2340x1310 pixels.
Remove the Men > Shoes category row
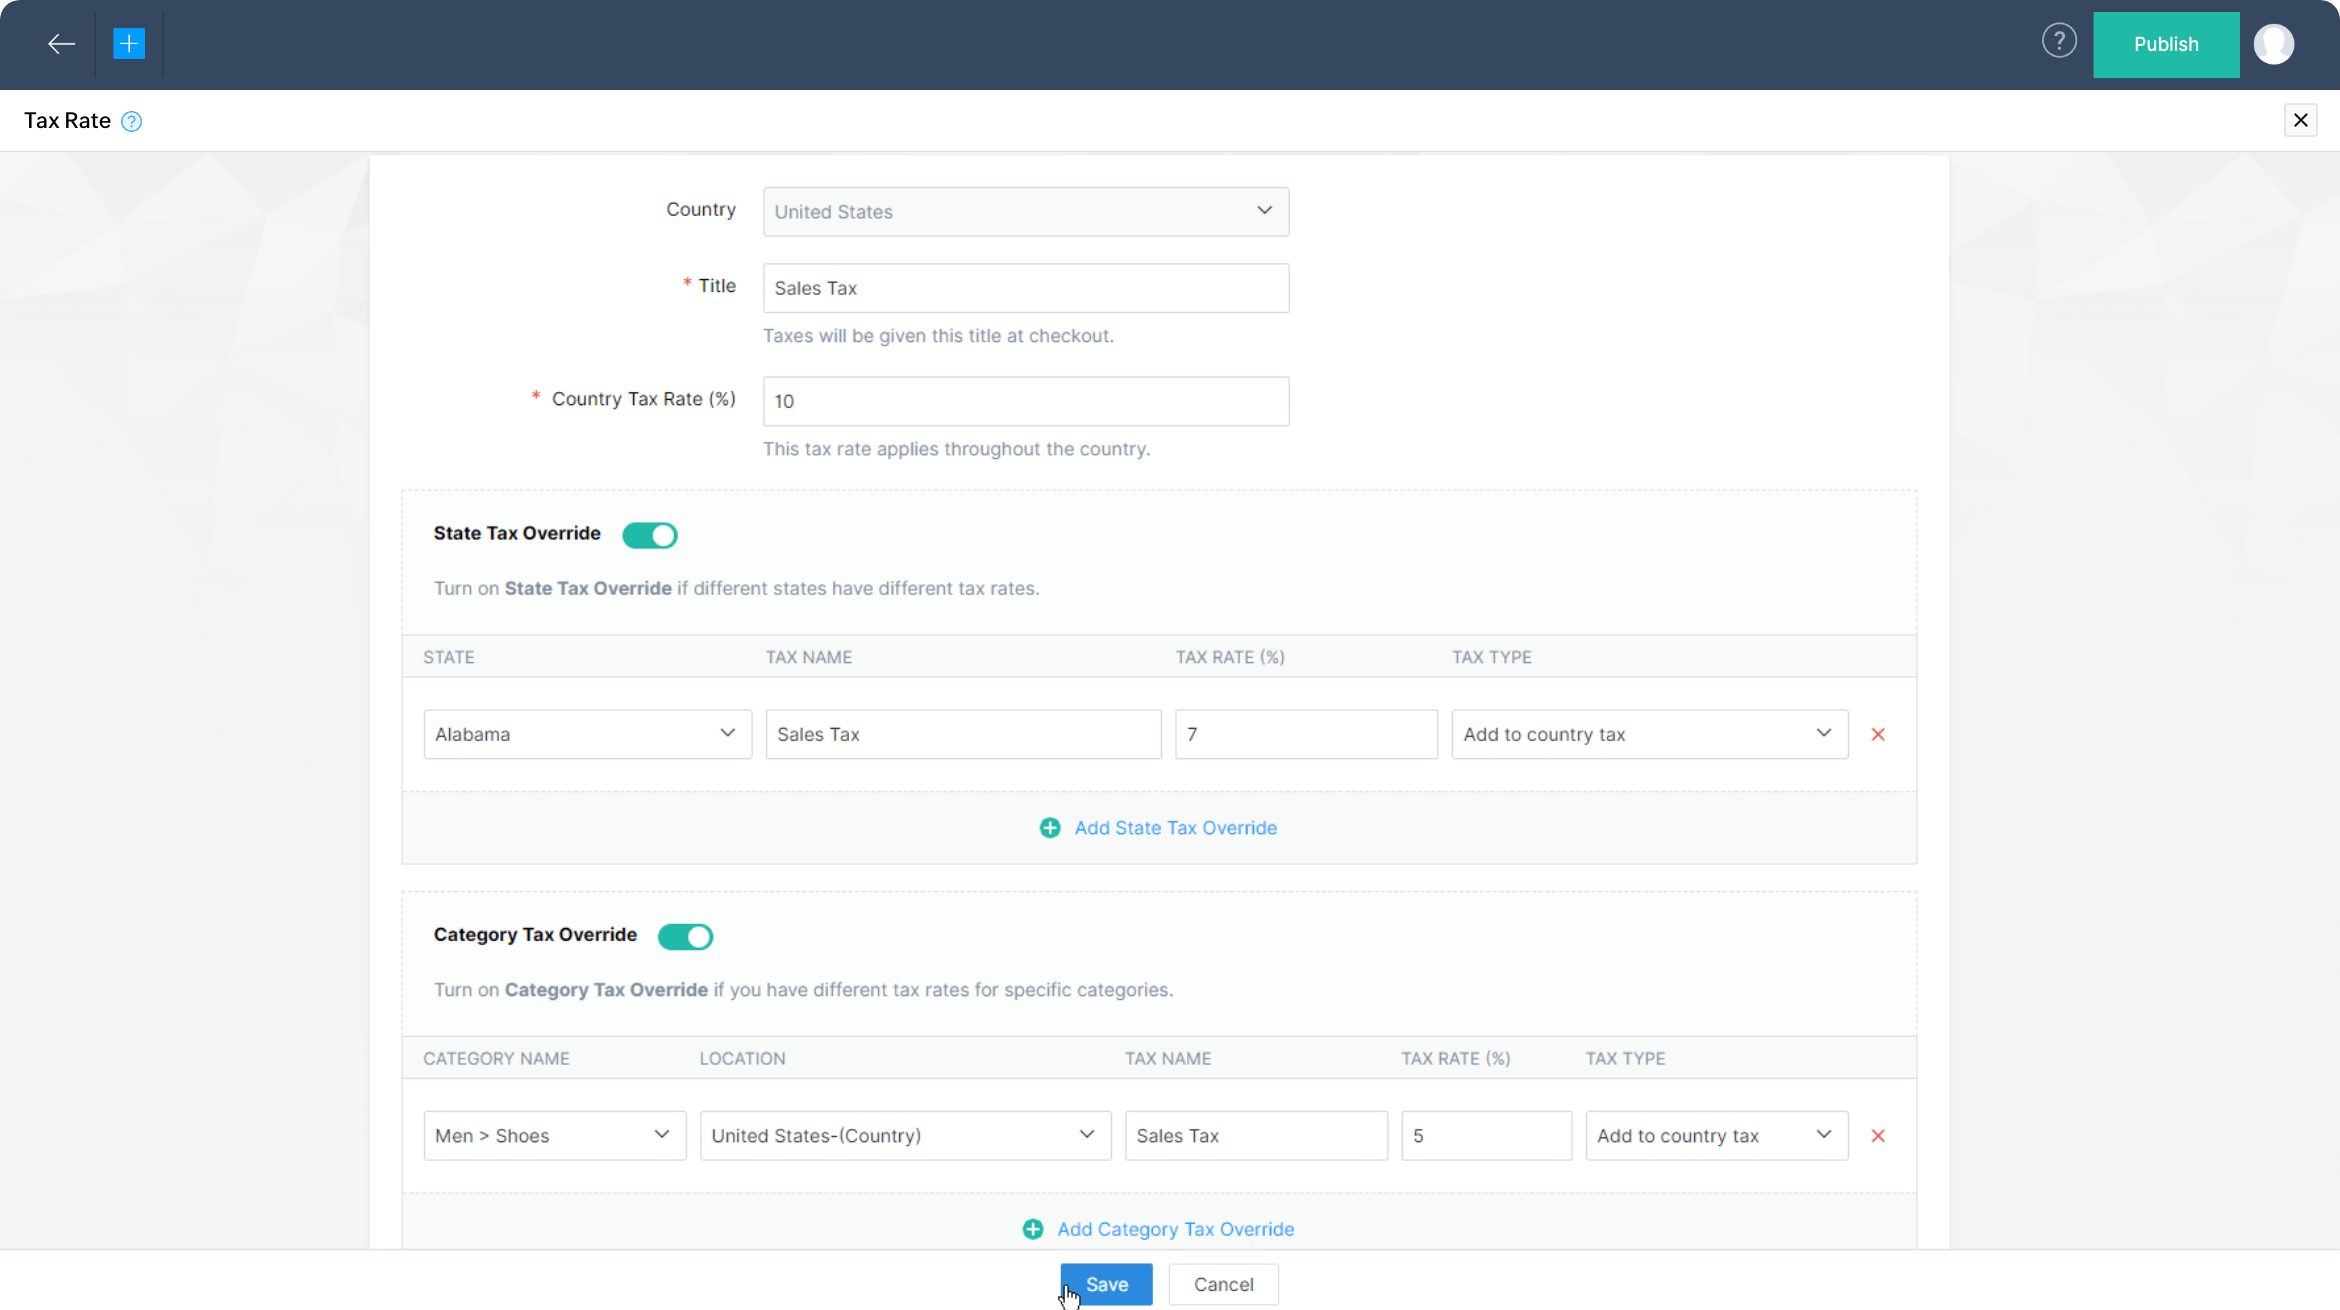[x=1878, y=1136]
